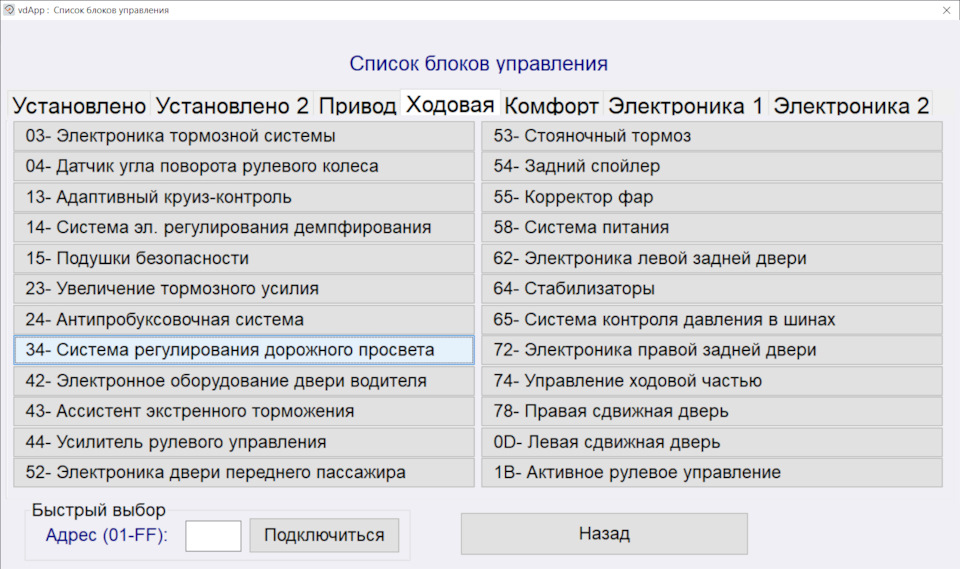Select the Привод tab
The width and height of the screenshot is (960, 569).
click(x=357, y=106)
